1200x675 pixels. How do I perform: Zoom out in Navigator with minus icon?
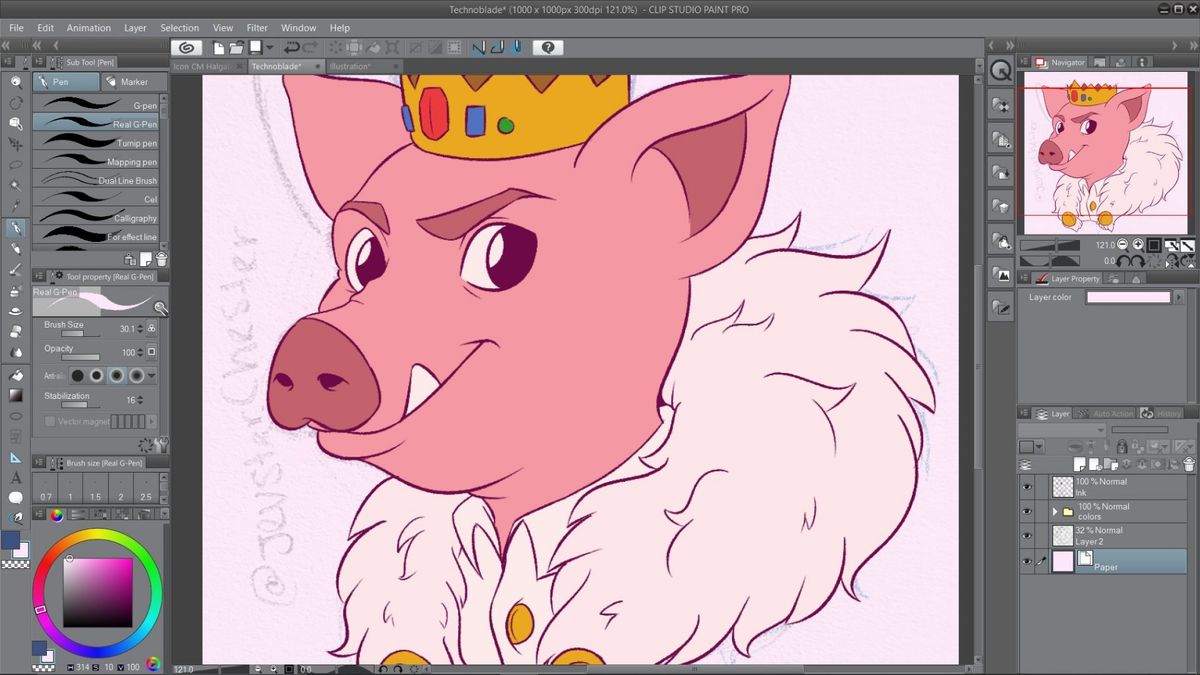1123,245
